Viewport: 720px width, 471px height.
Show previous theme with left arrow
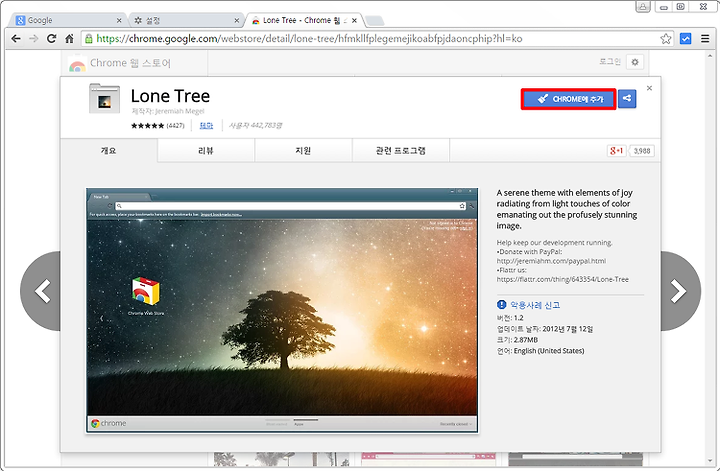[x=40, y=291]
